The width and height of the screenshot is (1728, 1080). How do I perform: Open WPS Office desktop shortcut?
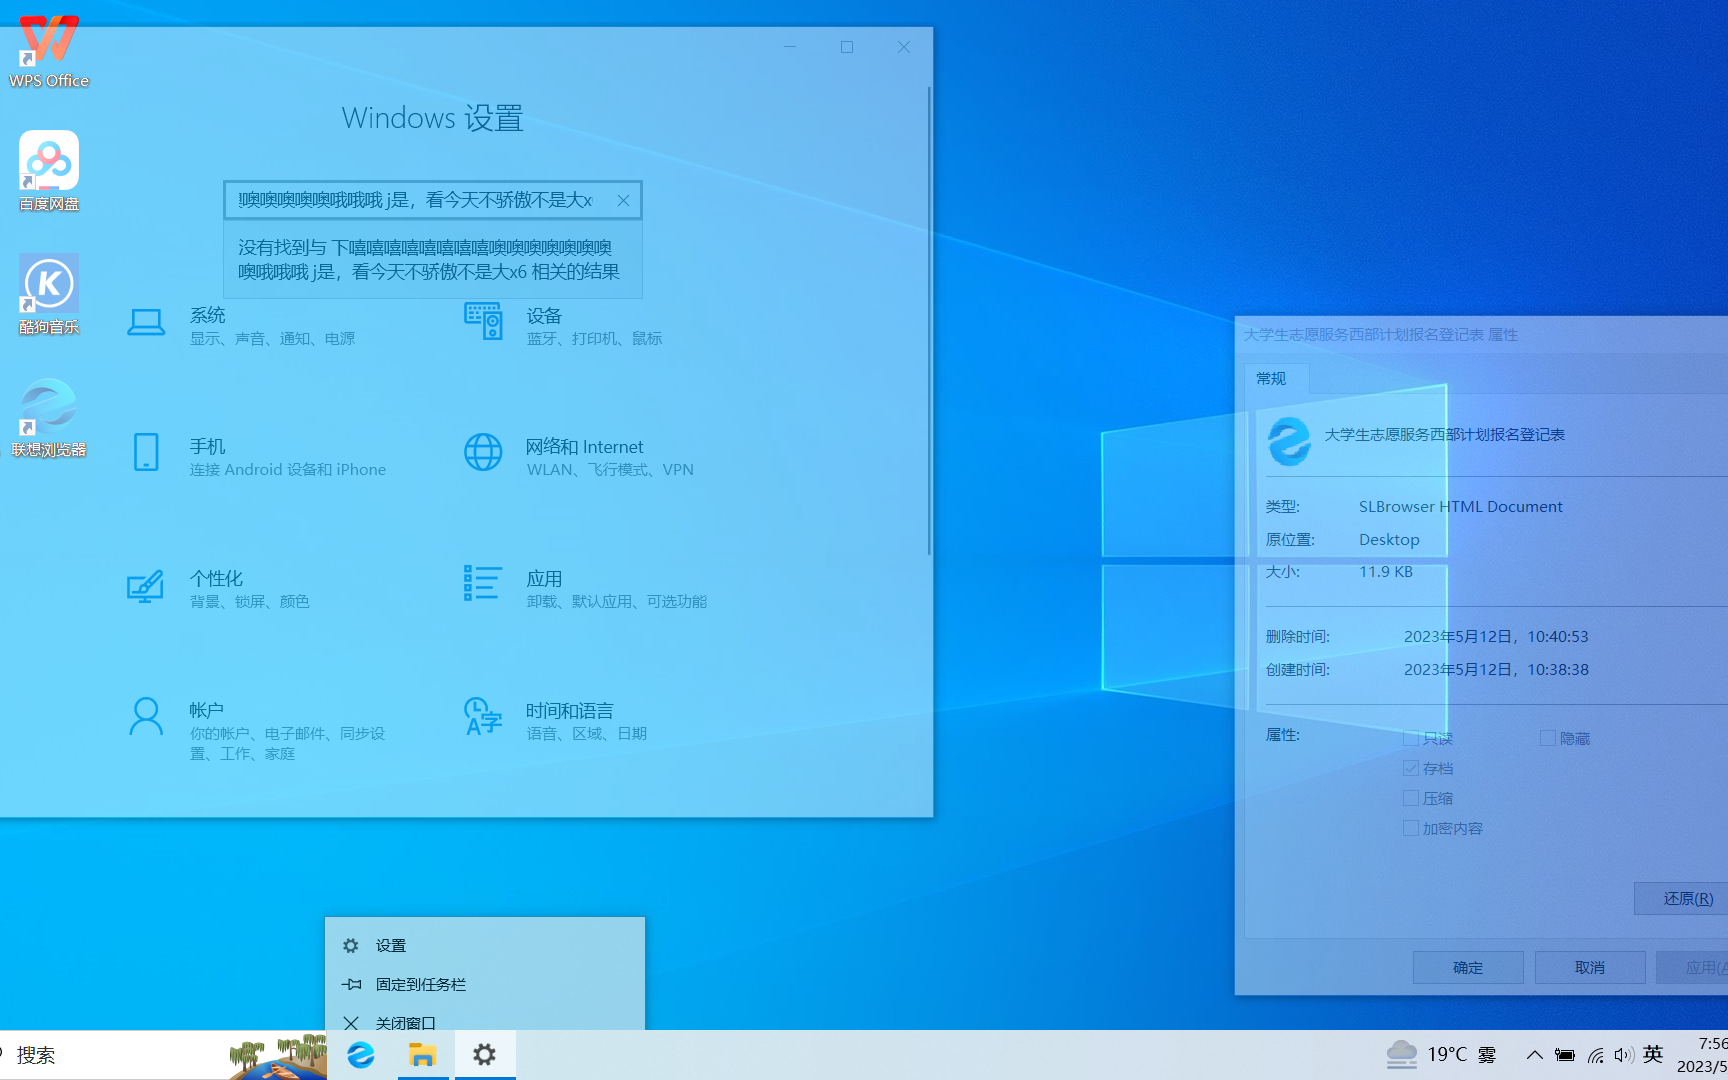(49, 51)
